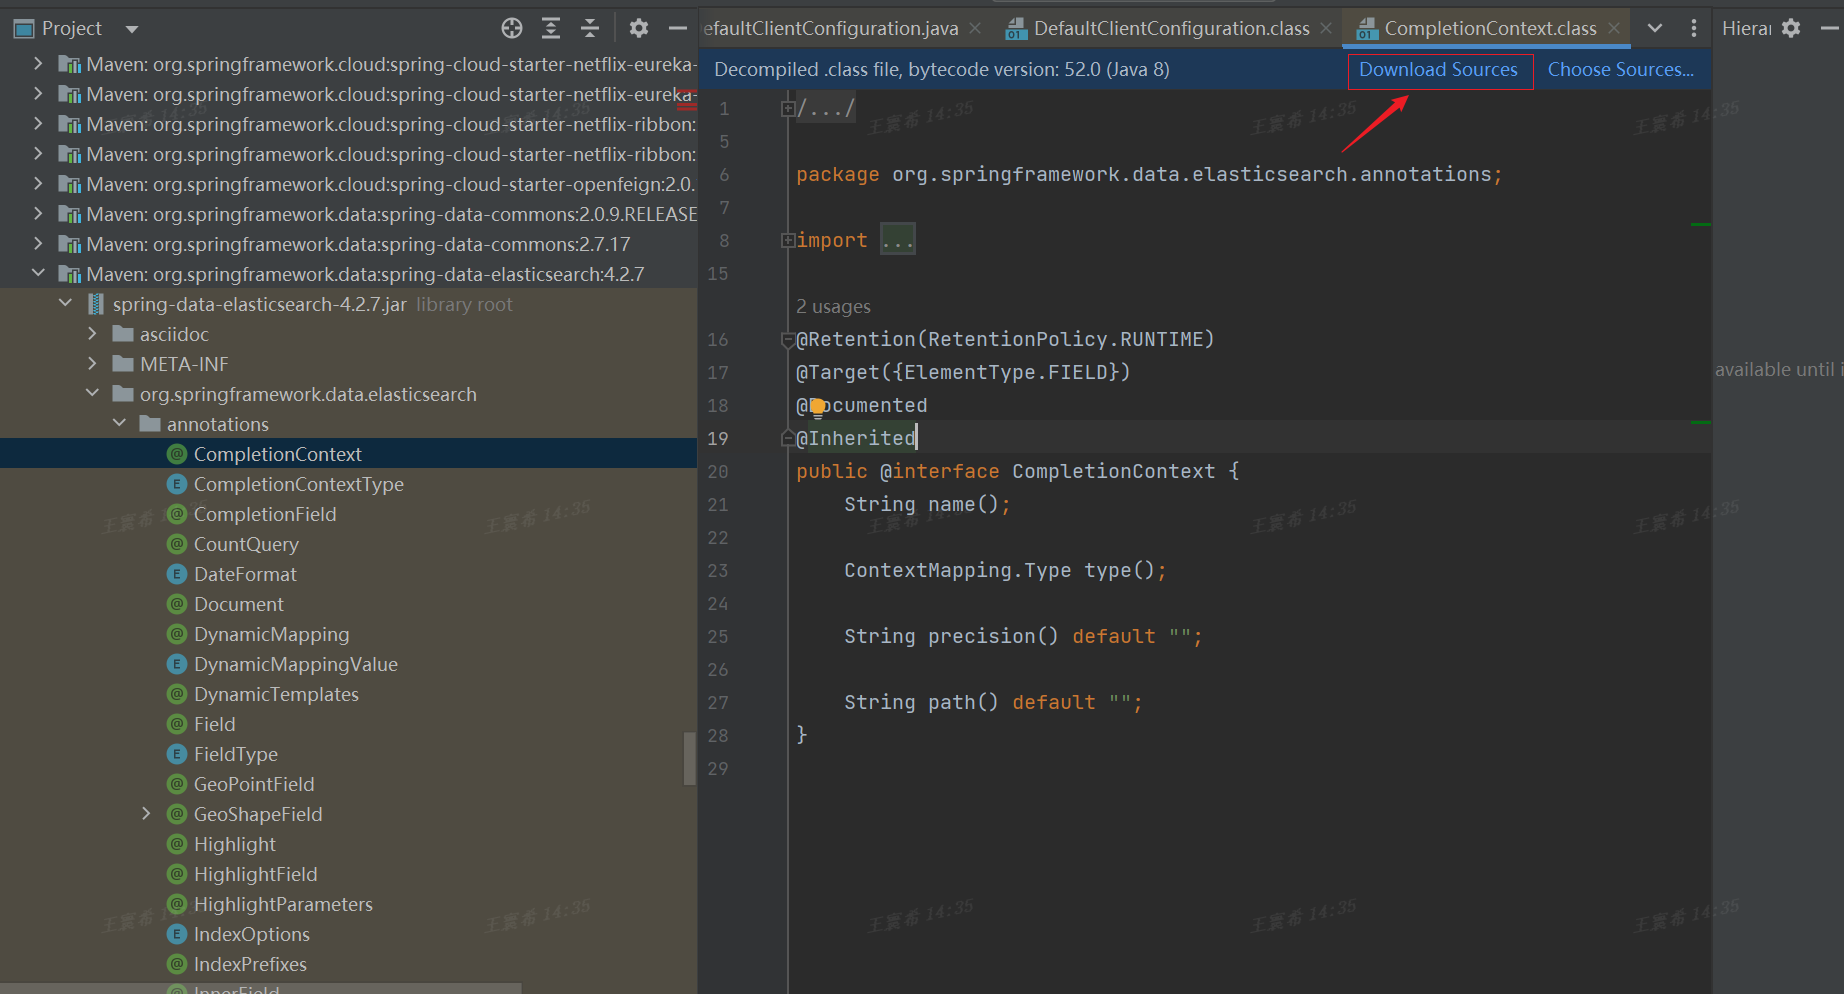
Task: Click line number 25 in the gutter
Action: tap(718, 637)
